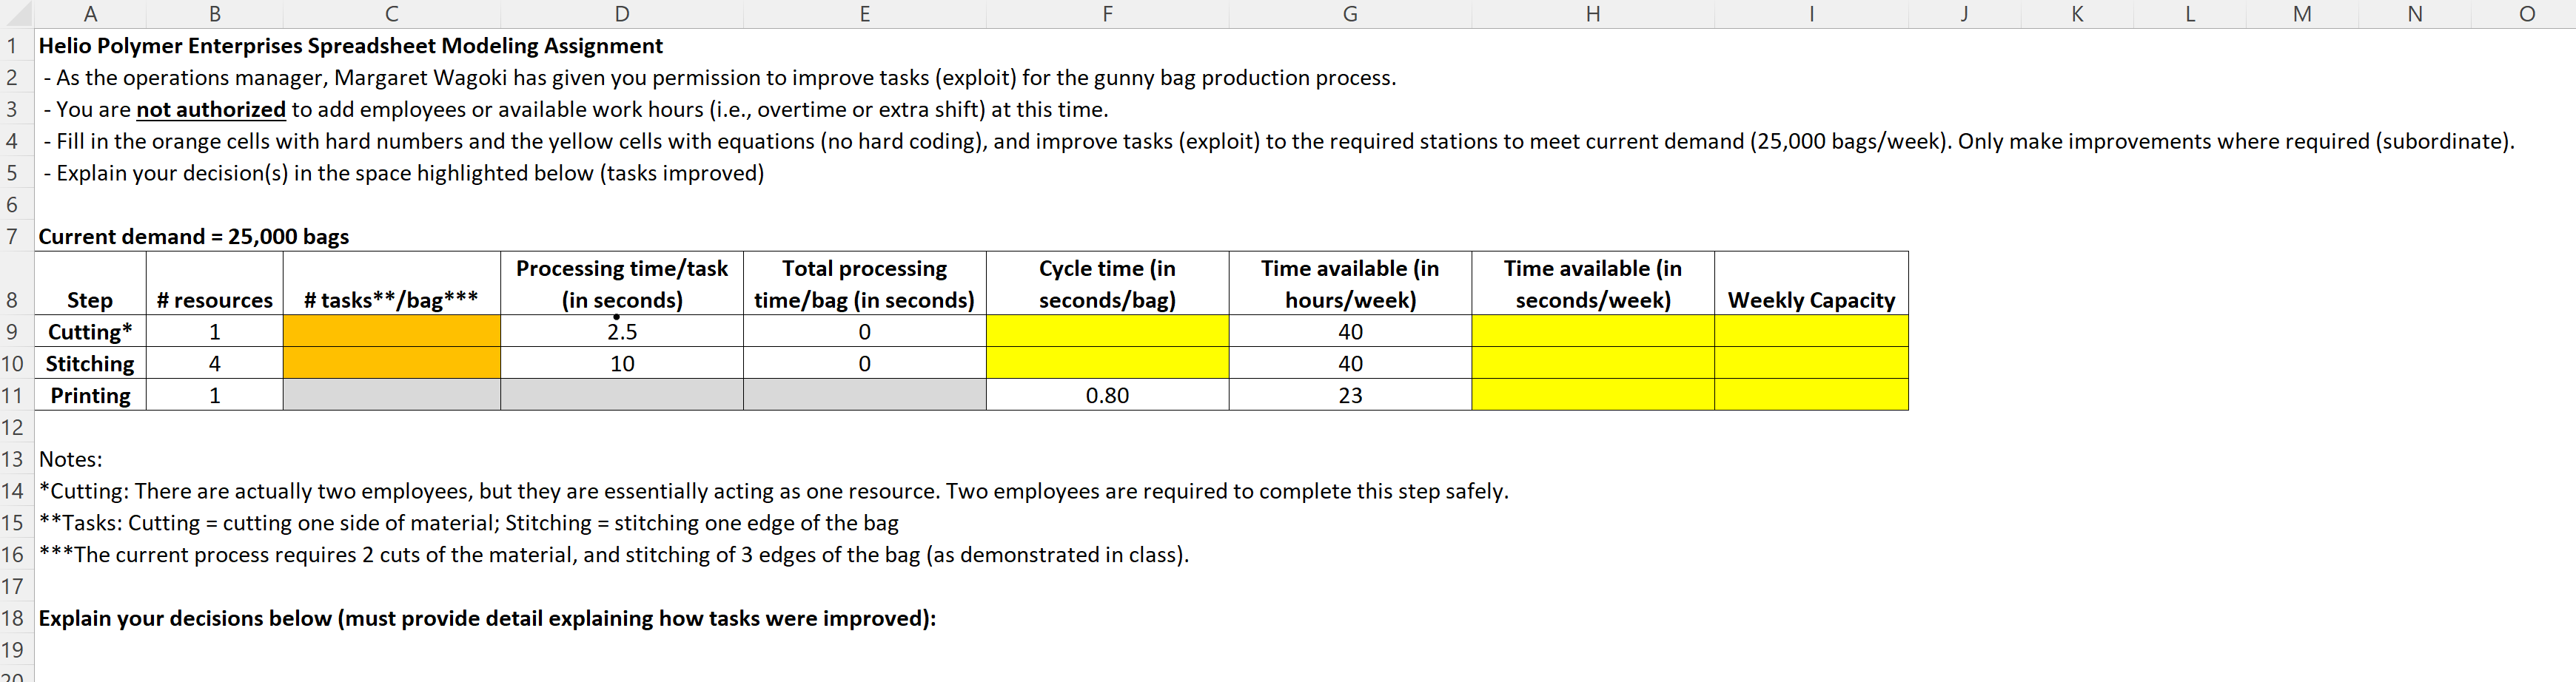Click the cell showing 10 seconds processing time
The height and width of the screenshot is (682, 2576).
[x=622, y=363]
